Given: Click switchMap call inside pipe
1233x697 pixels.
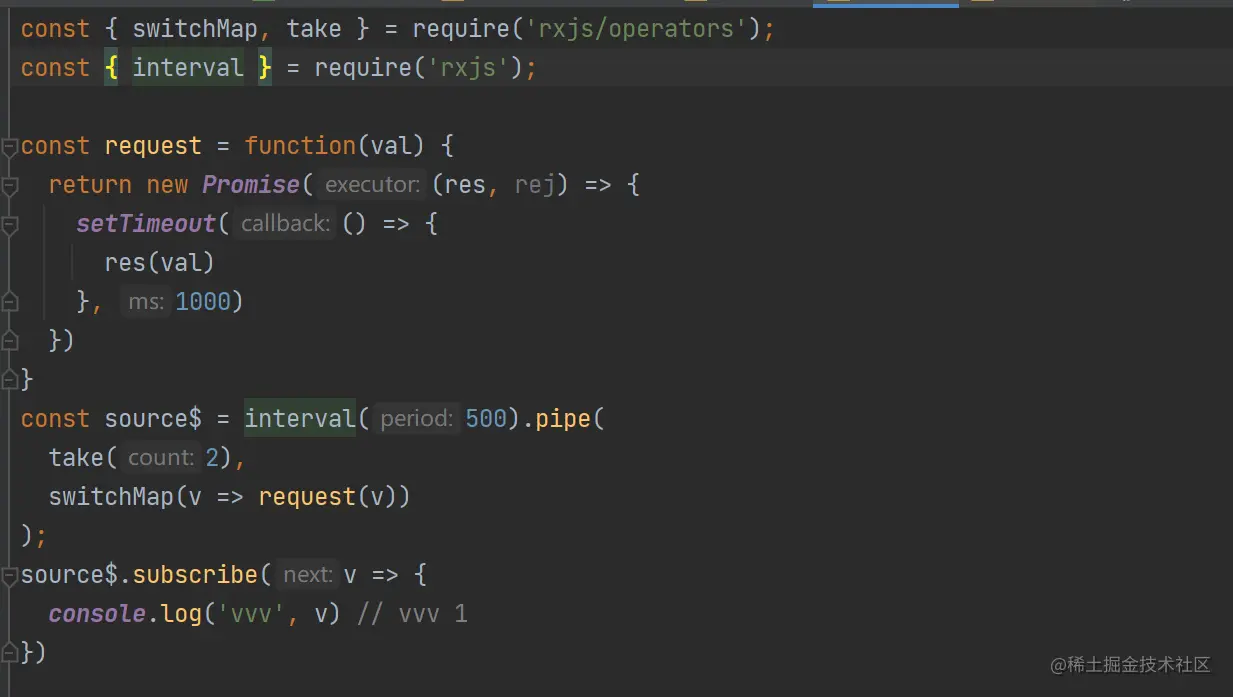Looking at the screenshot, I should (x=111, y=497).
